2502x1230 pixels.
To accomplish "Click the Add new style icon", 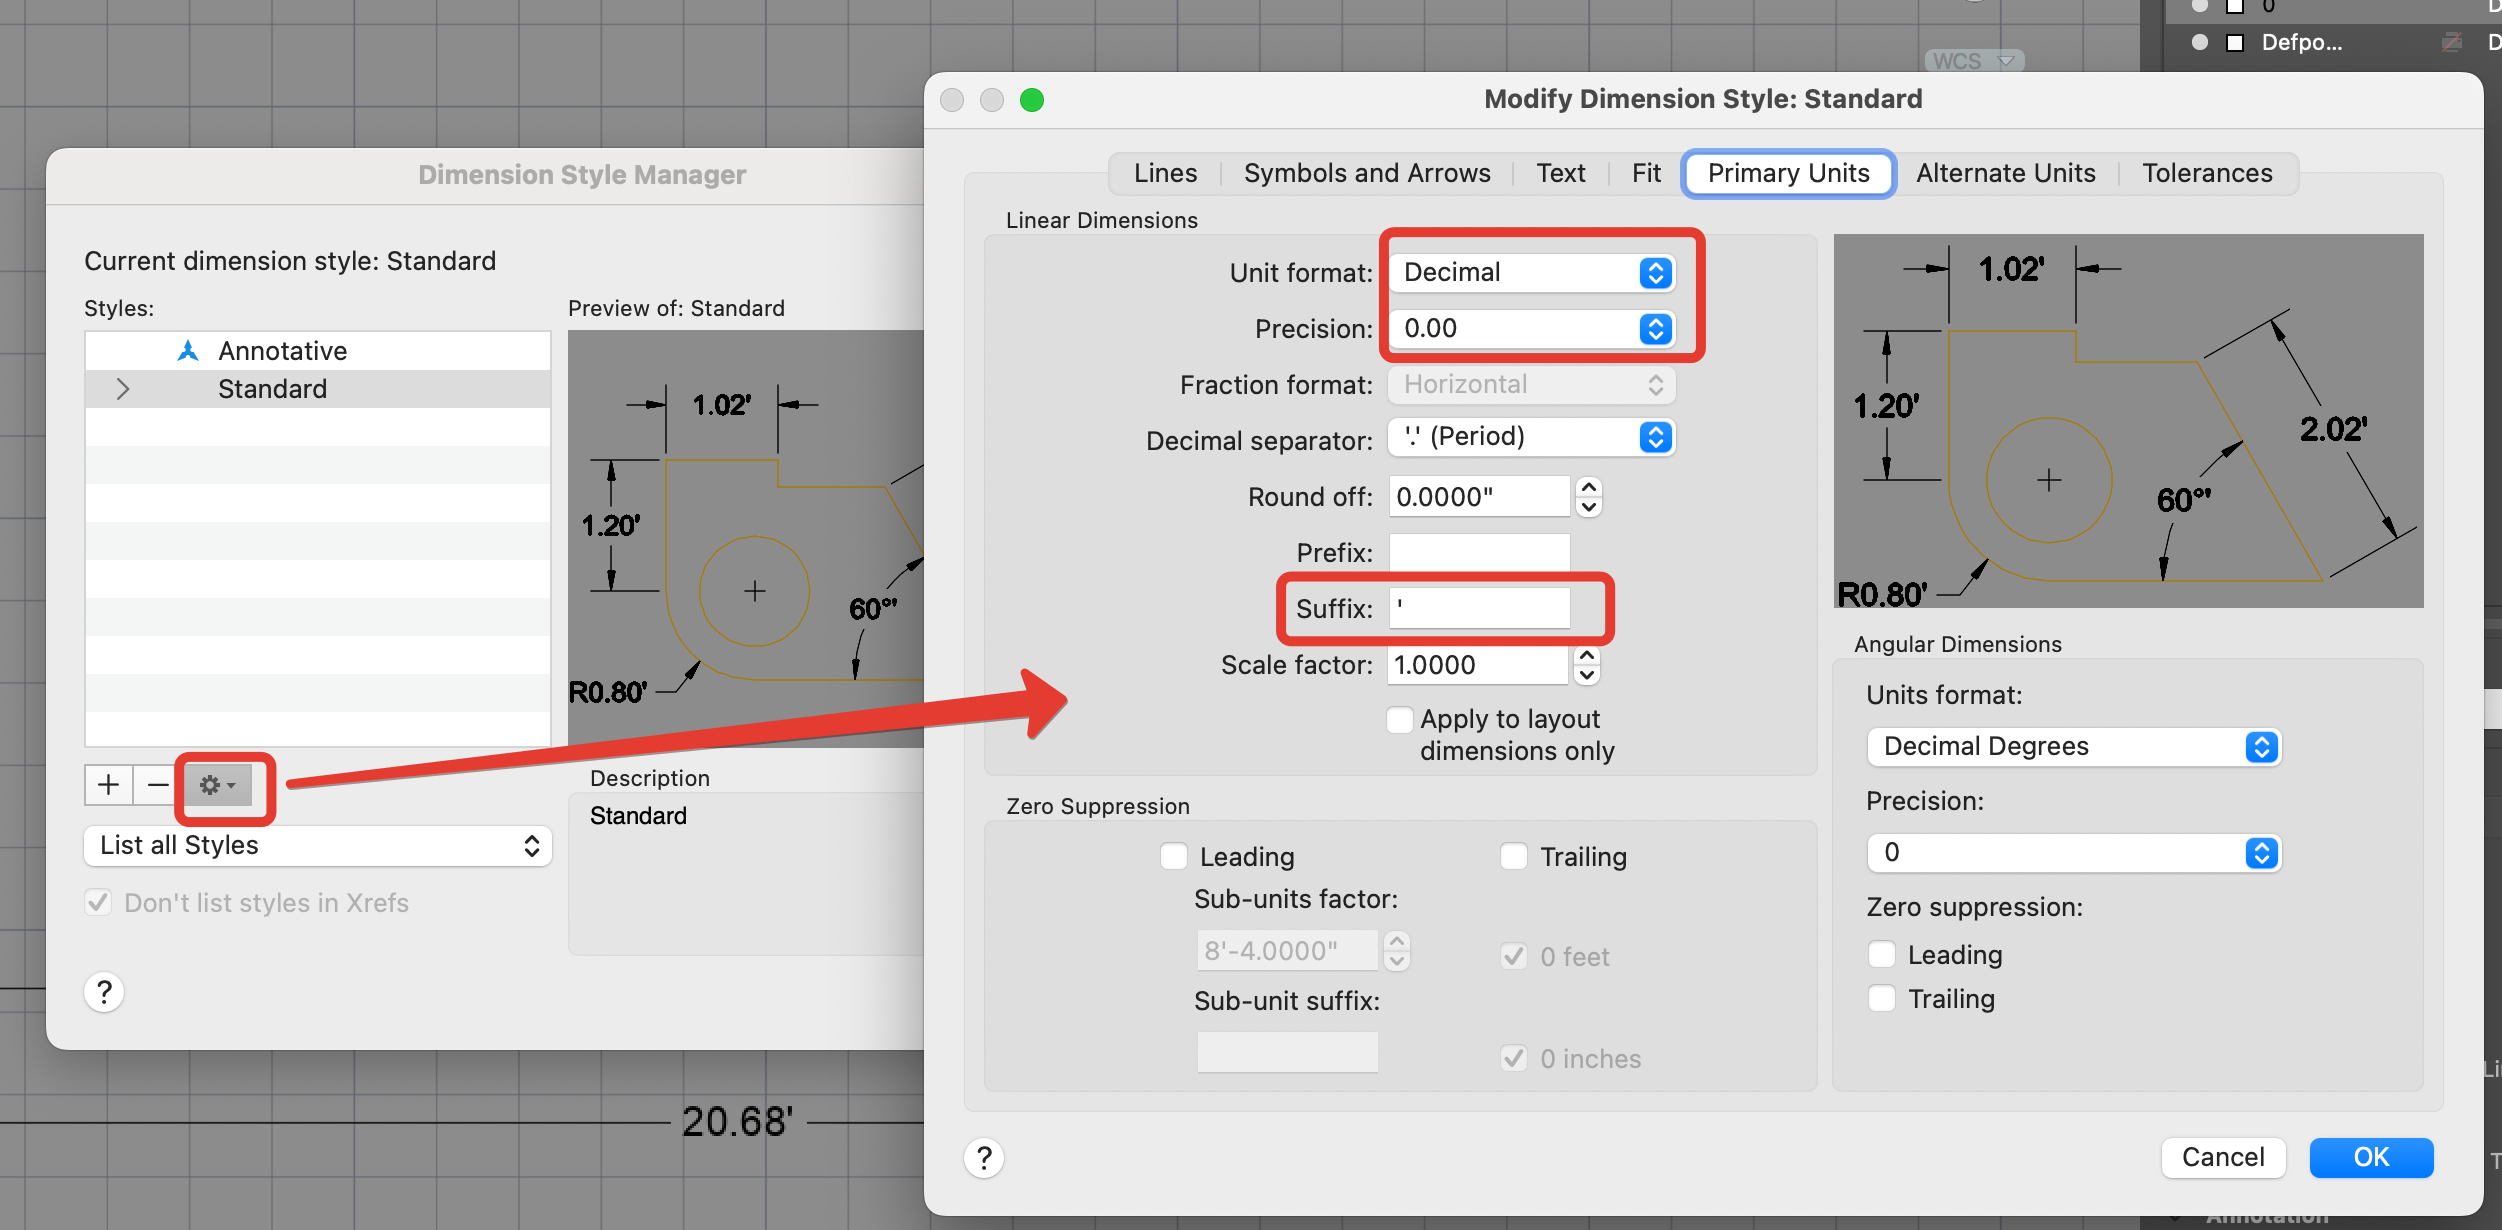I will (107, 785).
